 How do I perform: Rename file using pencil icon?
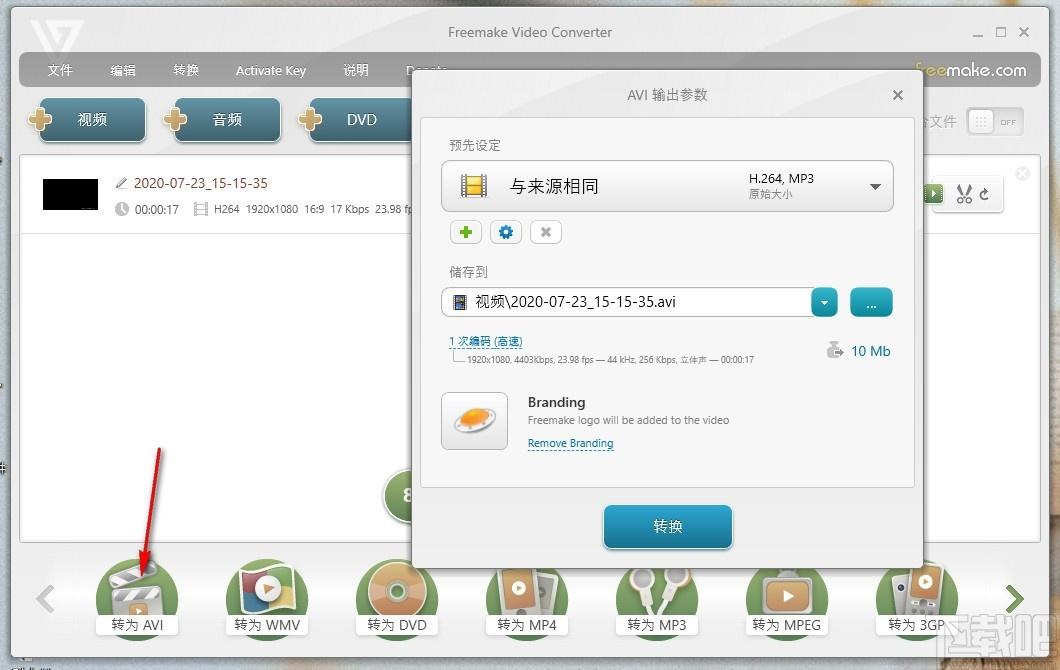121,183
